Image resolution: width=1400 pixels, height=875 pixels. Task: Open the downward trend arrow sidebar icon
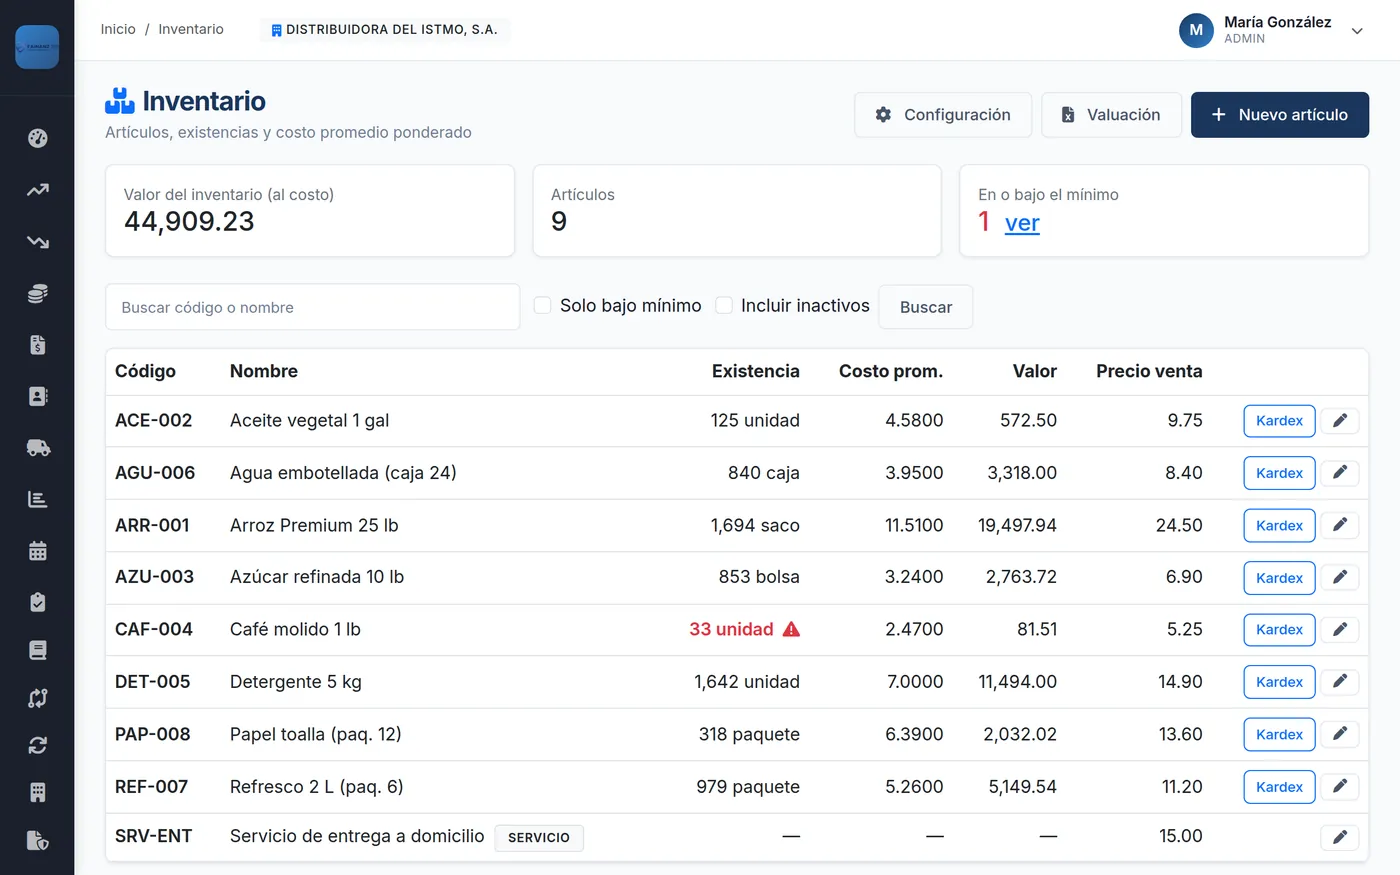click(x=38, y=242)
